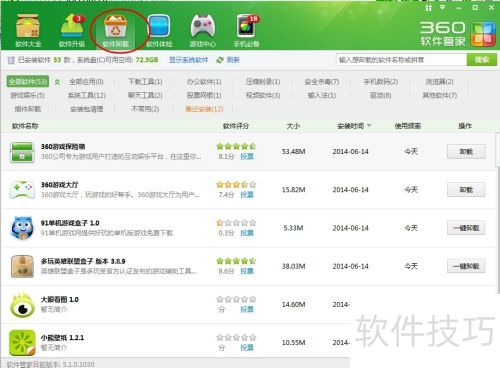
Task: Filter by 股票网银(1)
Action: (x=204, y=95)
